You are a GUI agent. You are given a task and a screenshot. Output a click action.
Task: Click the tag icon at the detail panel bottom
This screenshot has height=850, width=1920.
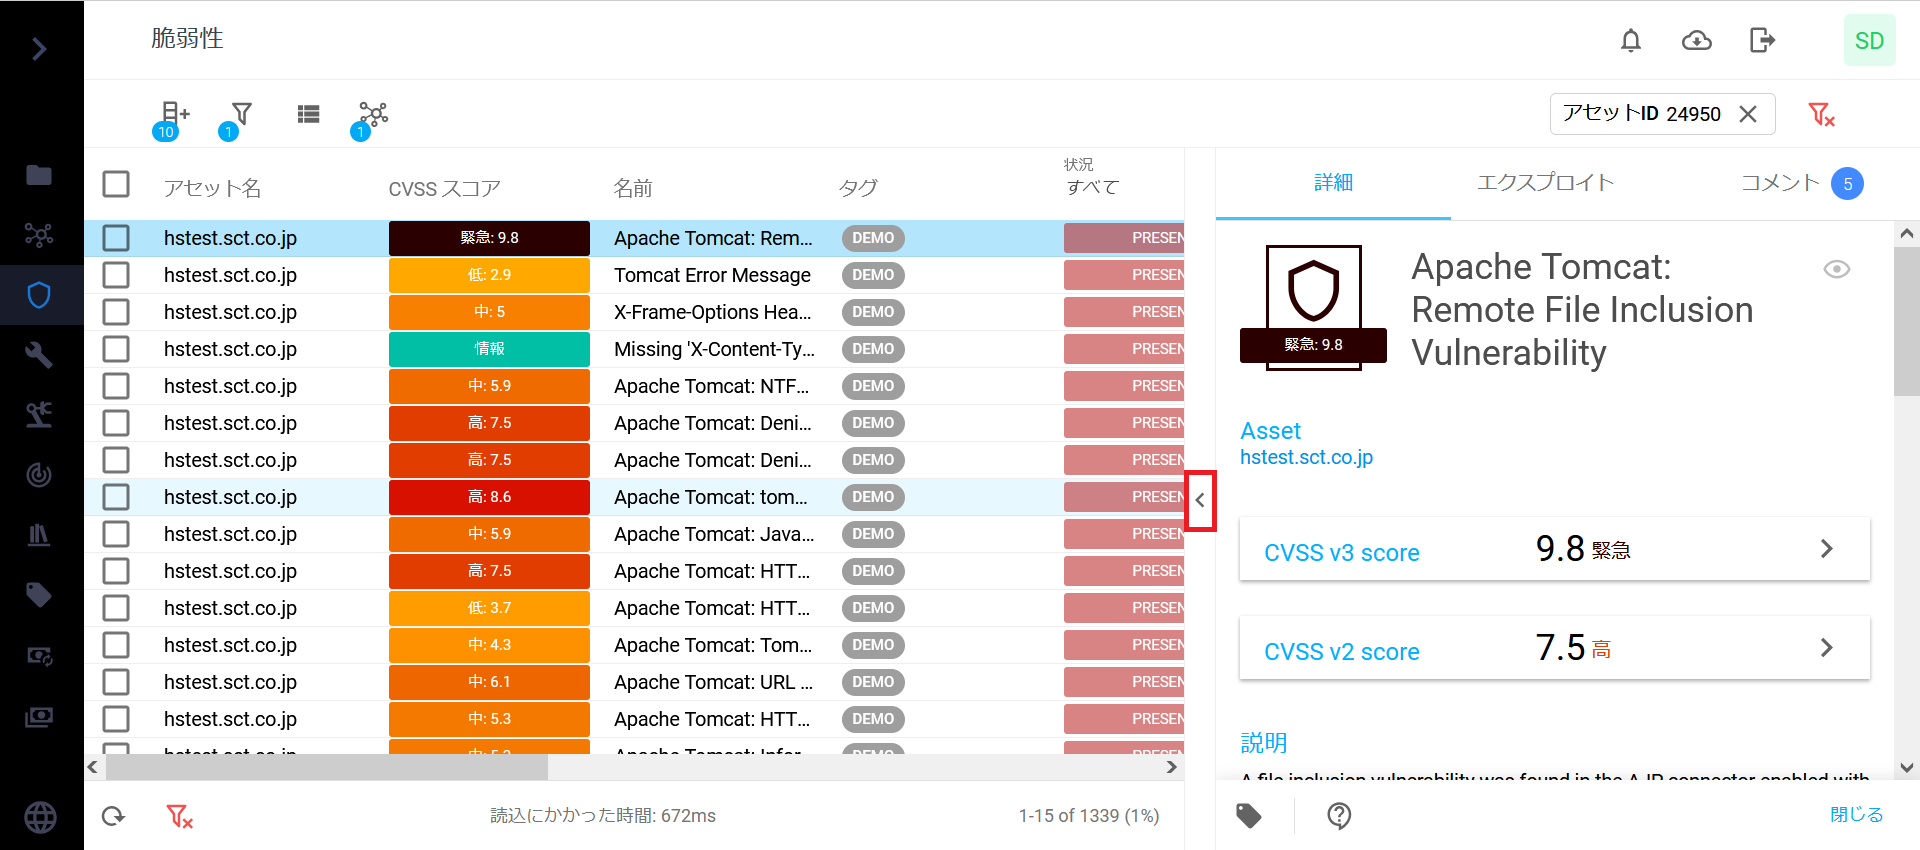(1249, 816)
